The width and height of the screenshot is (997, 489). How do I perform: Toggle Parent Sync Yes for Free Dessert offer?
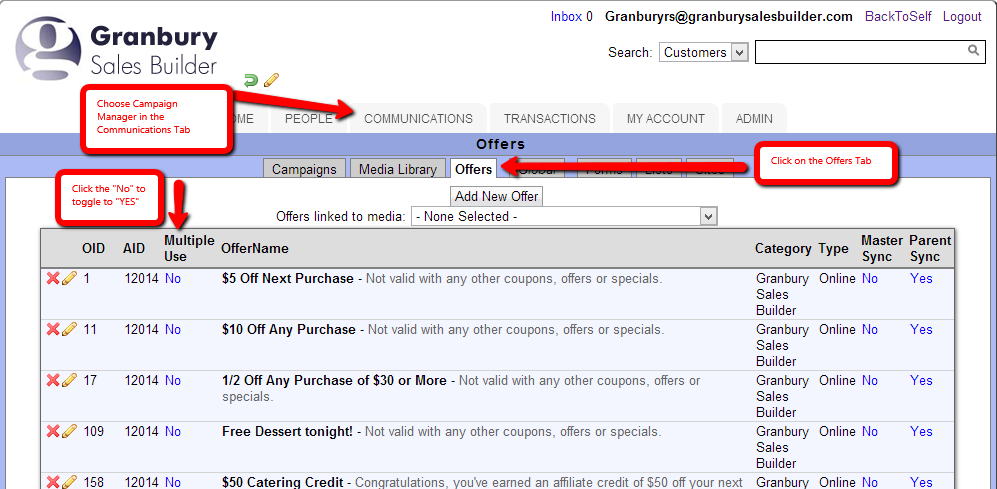pyautogui.click(x=921, y=431)
